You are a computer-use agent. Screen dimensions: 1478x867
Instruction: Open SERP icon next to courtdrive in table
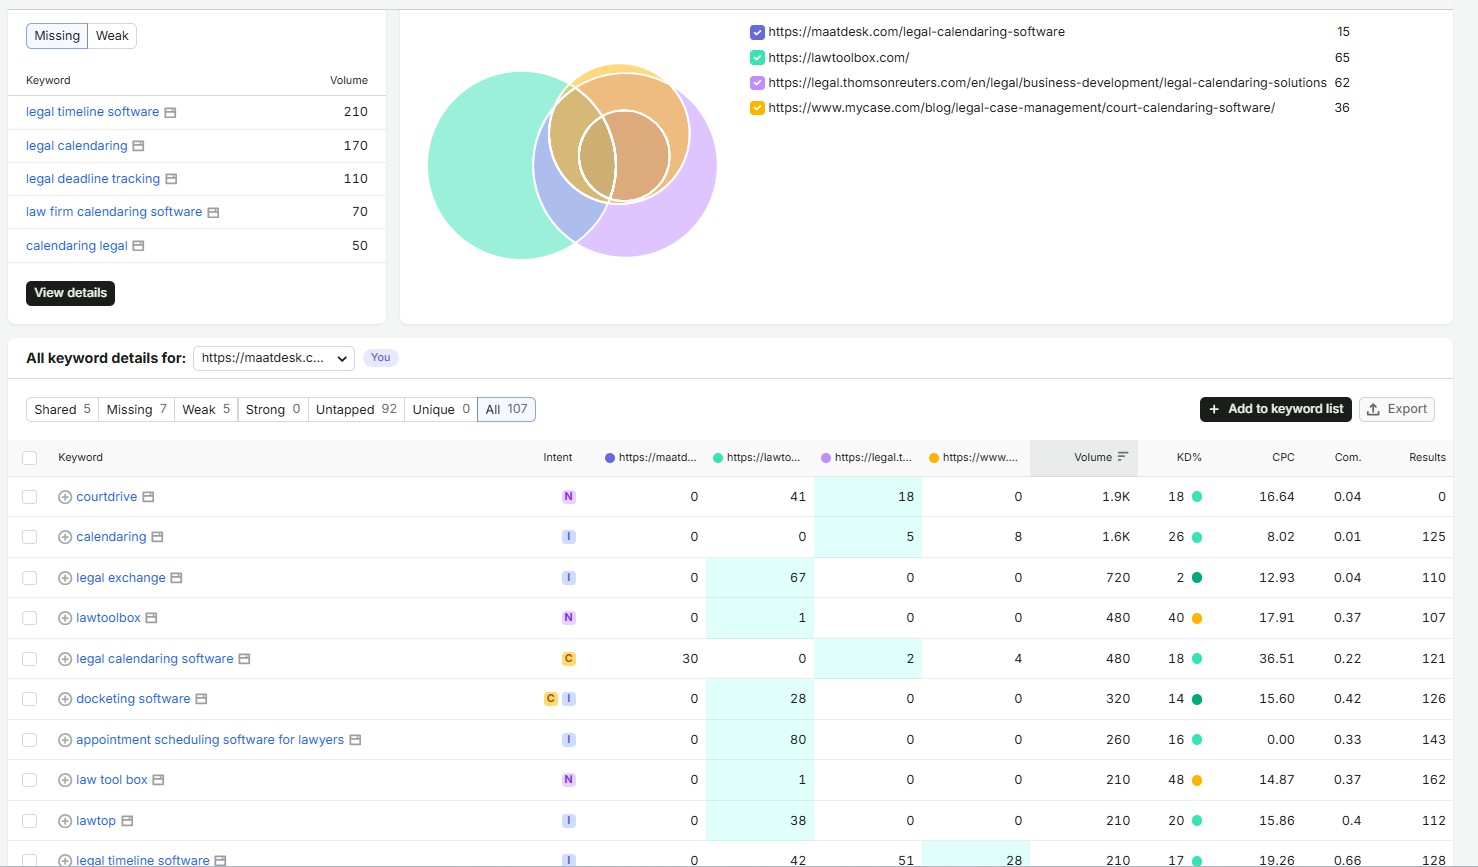coord(148,497)
